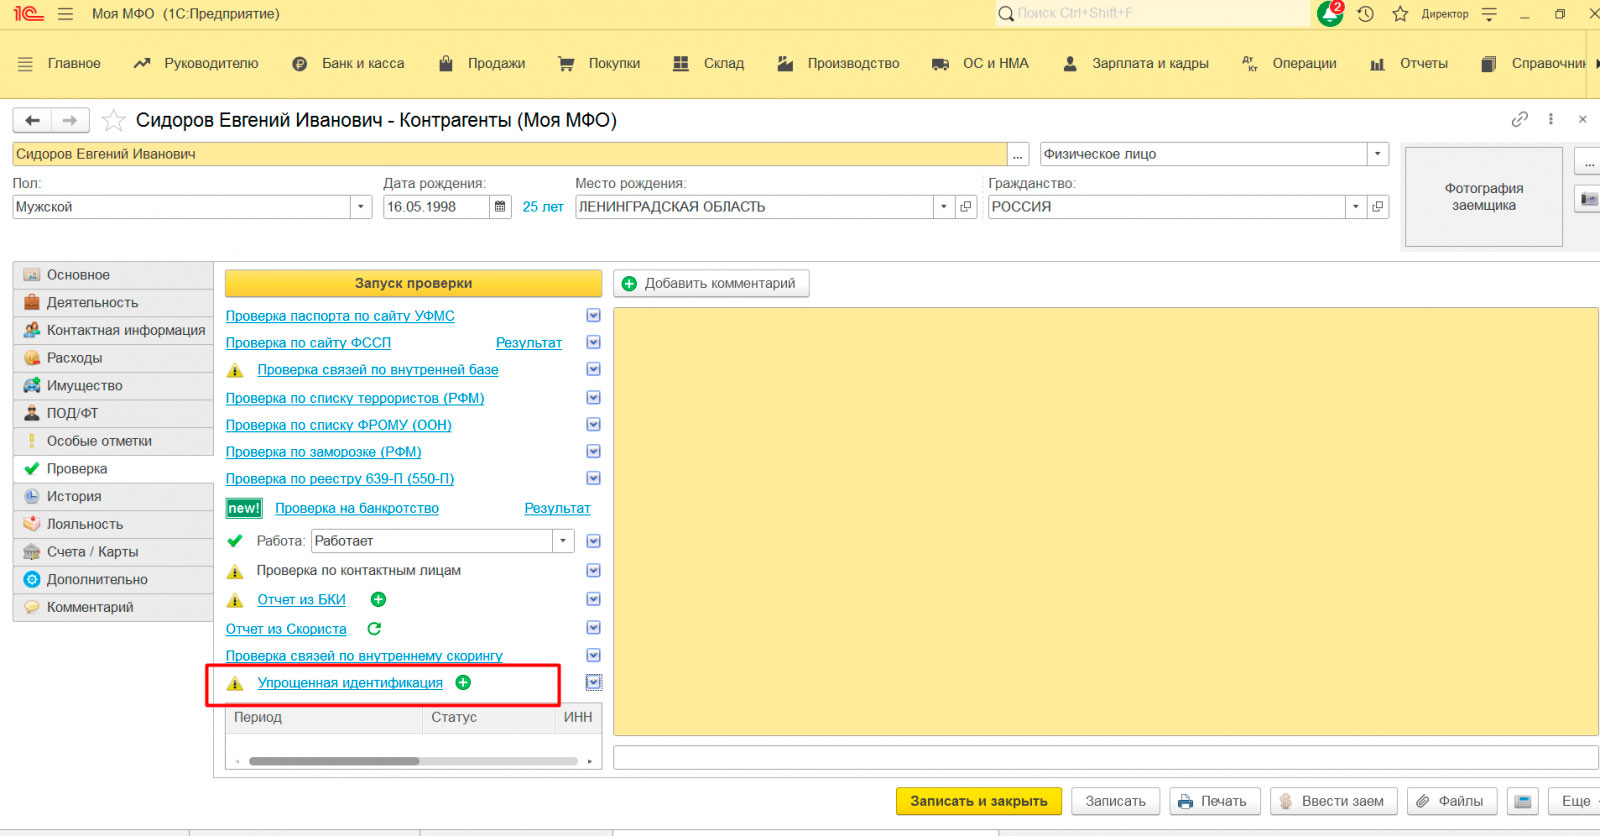Toggle checkbox for 639-П registry check
Viewport: 1600px width, 836px height.
pos(593,478)
